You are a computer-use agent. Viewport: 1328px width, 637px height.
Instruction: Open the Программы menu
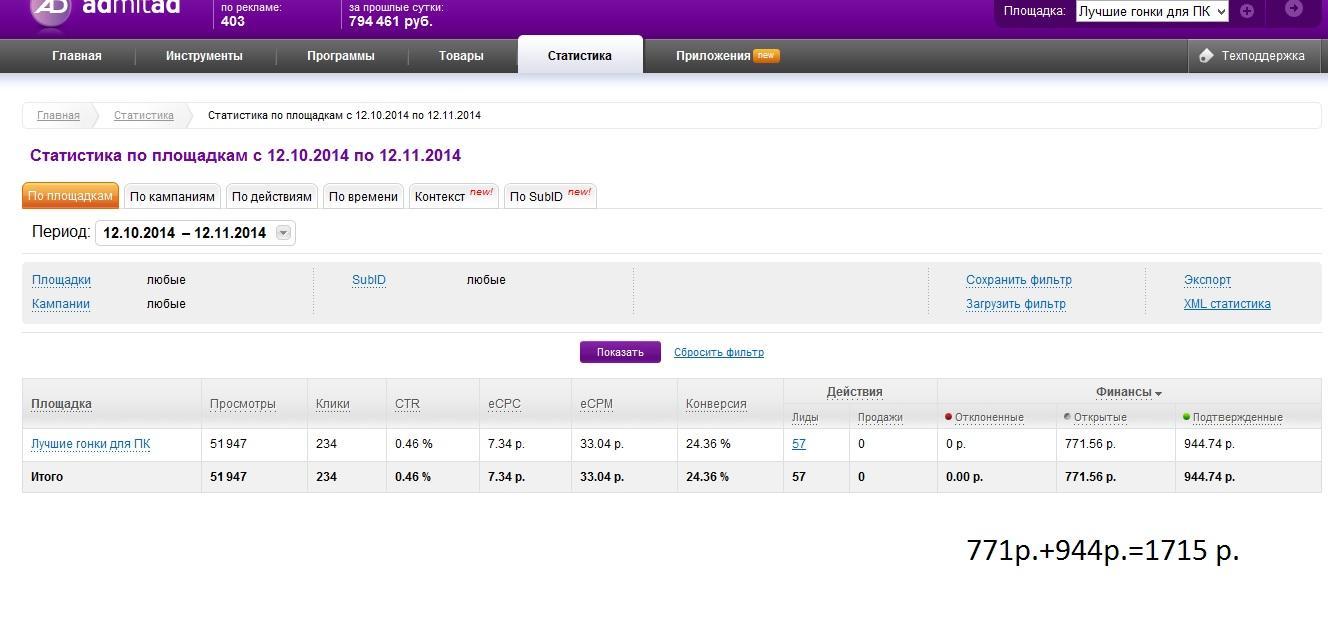click(341, 56)
